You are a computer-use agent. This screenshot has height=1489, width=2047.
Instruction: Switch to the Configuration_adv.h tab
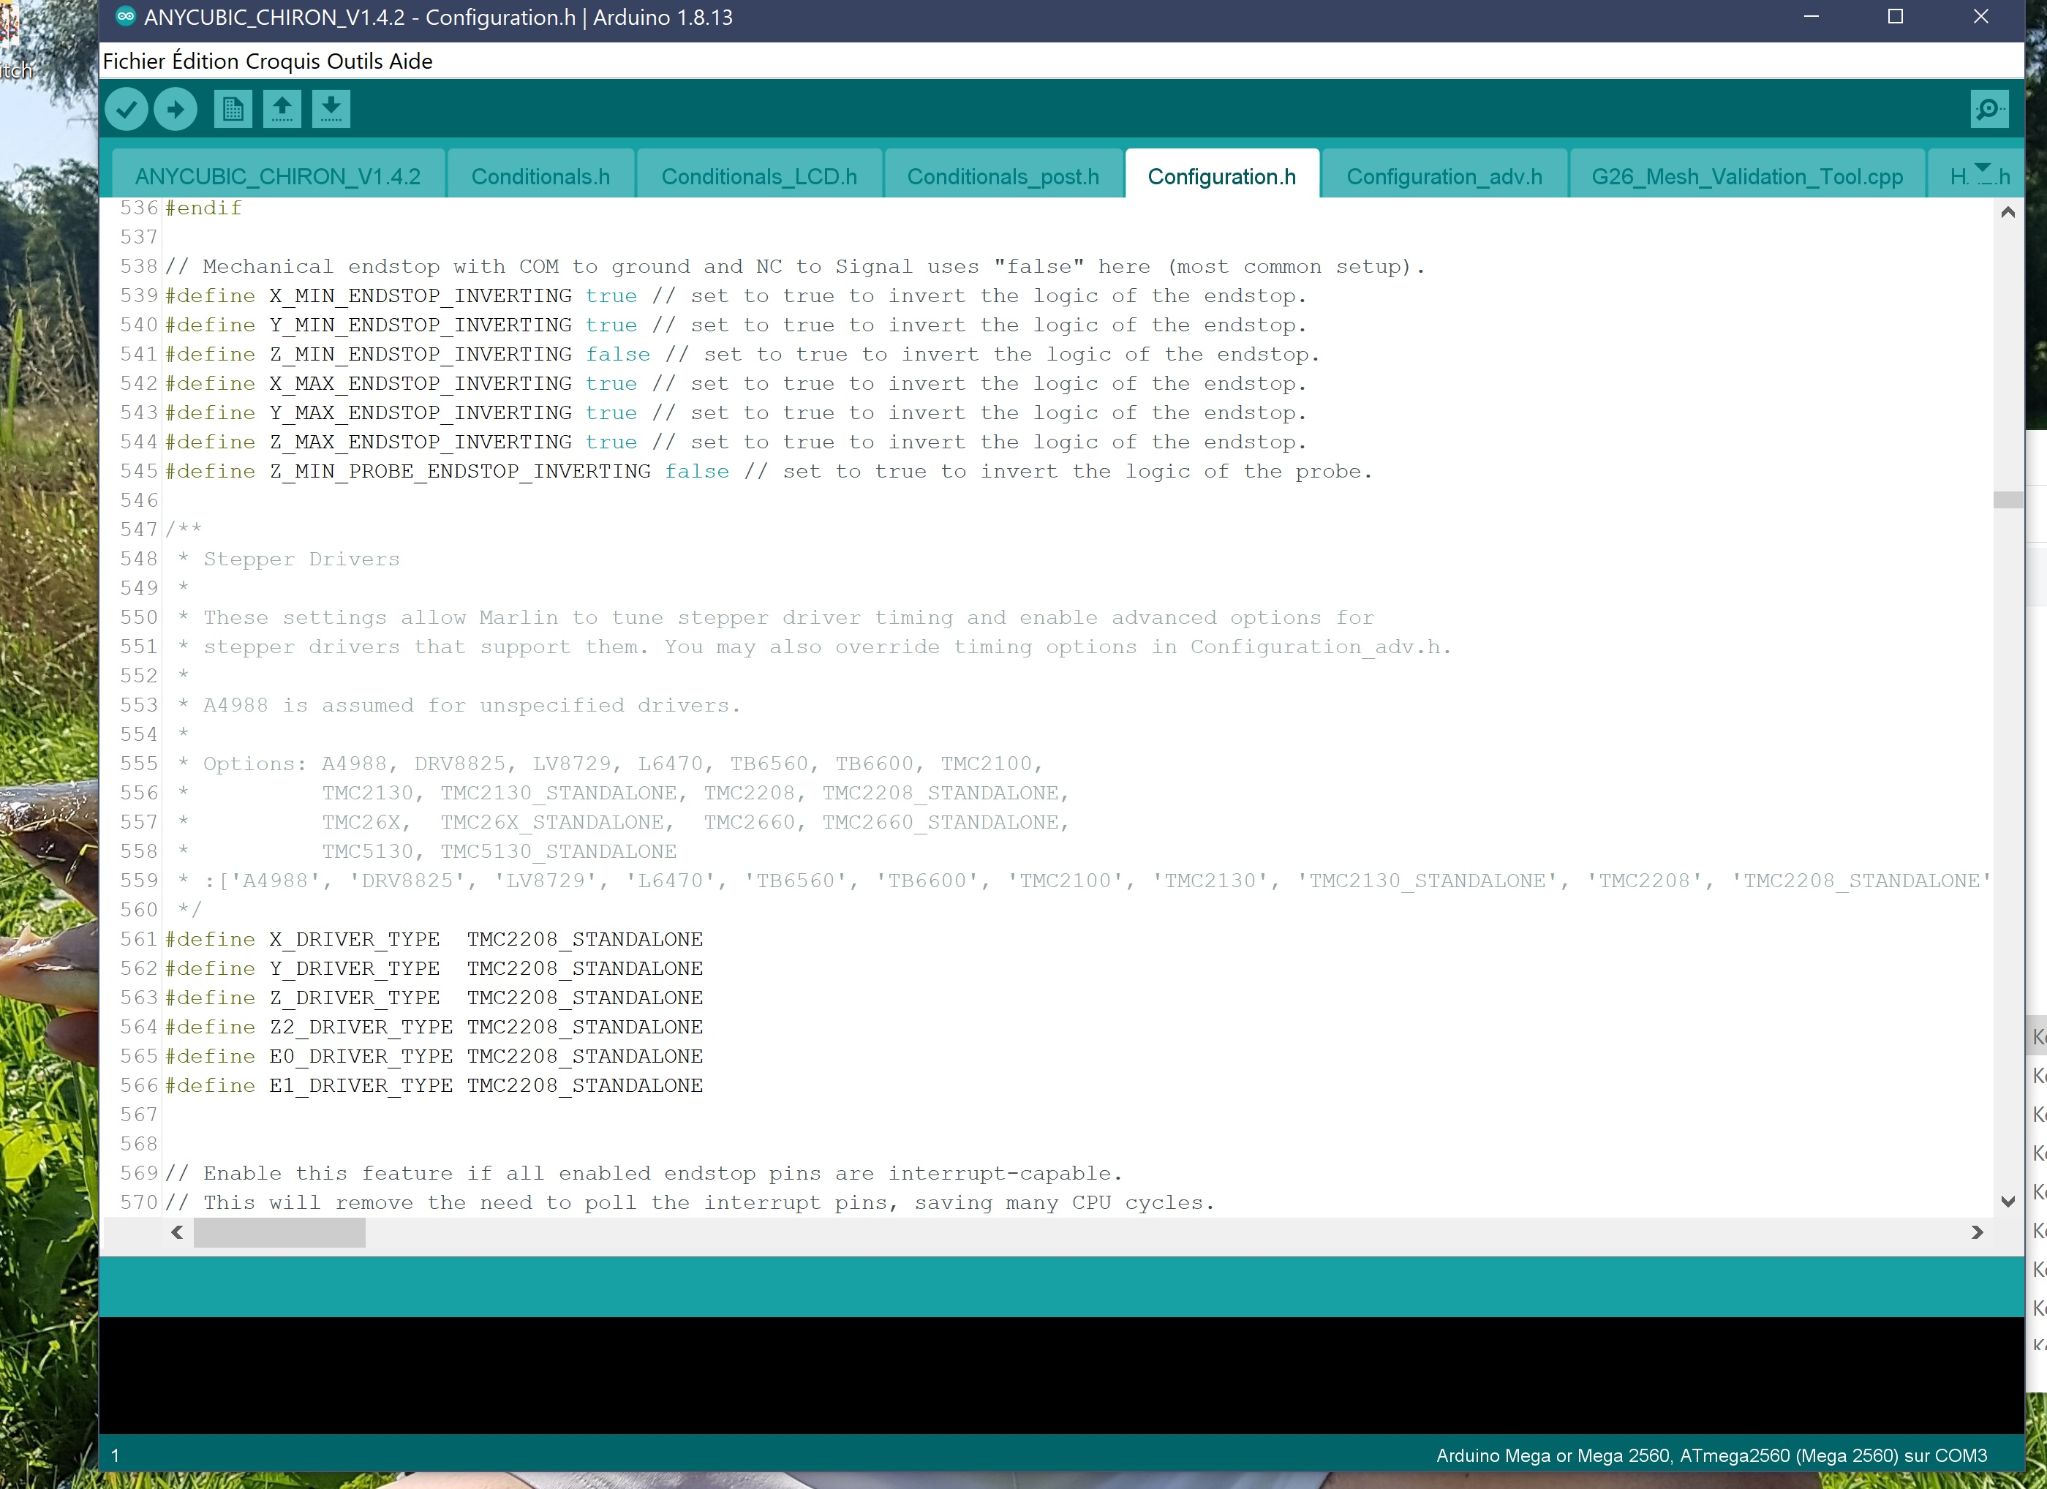[1444, 176]
